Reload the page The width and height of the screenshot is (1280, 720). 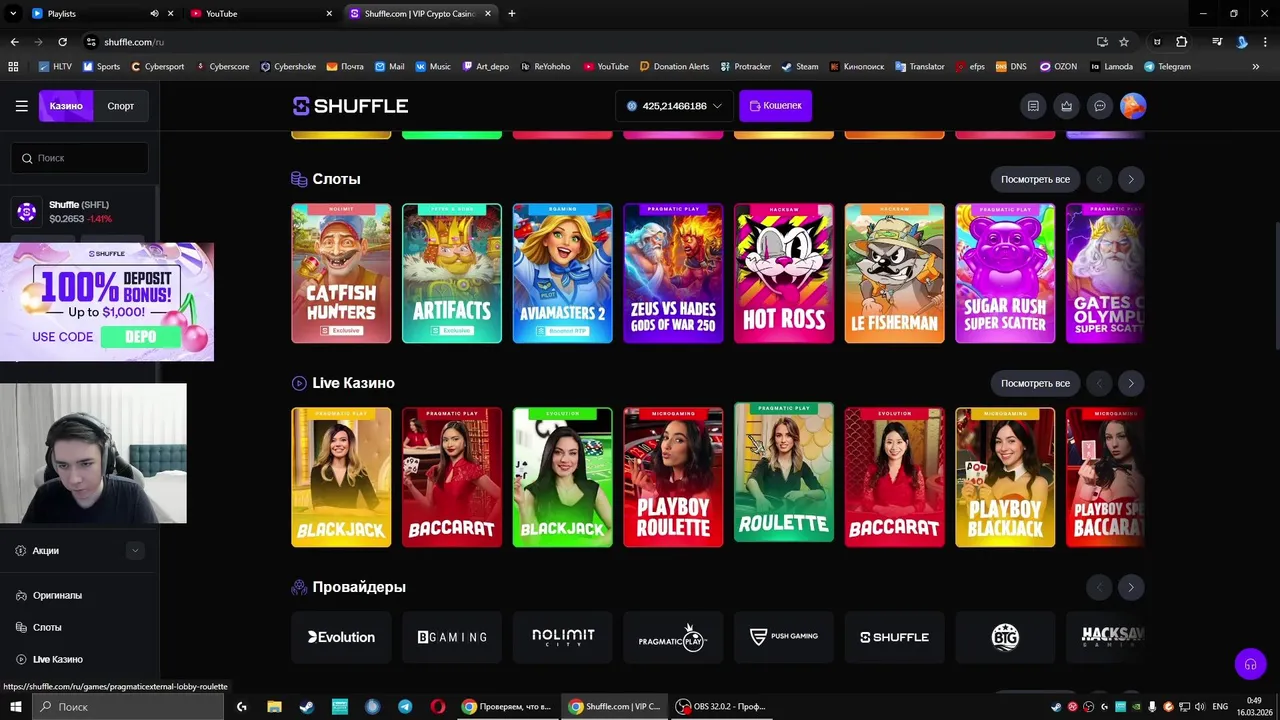click(x=62, y=42)
